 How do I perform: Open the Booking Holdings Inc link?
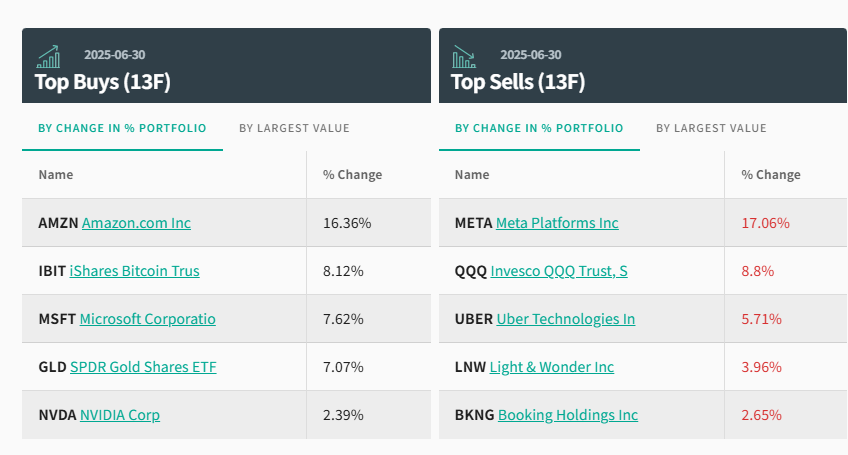tap(567, 415)
